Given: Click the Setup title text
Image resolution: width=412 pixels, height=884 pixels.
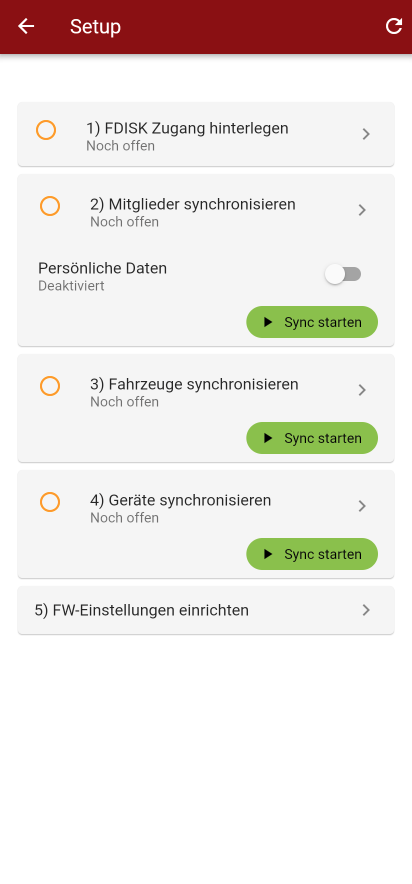Looking at the screenshot, I should pos(95,26).
